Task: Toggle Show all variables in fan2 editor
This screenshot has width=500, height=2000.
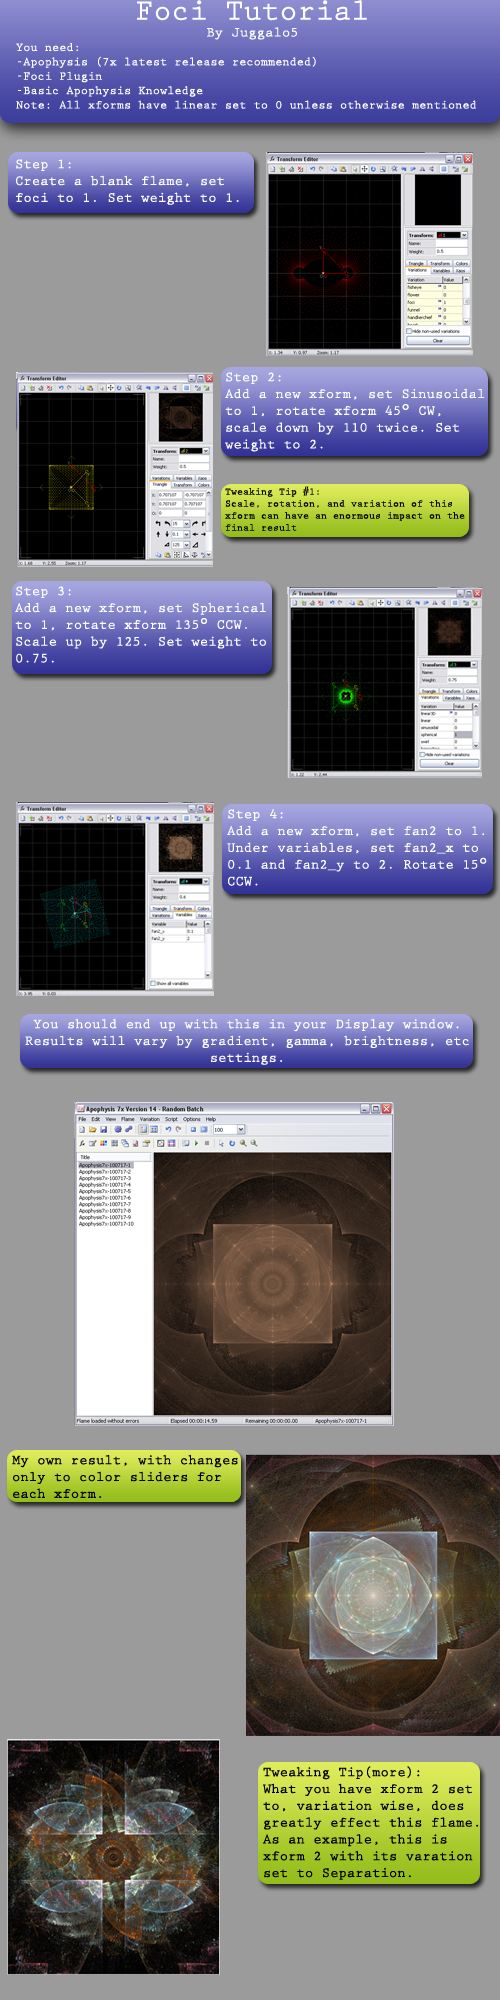Action: click(x=153, y=983)
